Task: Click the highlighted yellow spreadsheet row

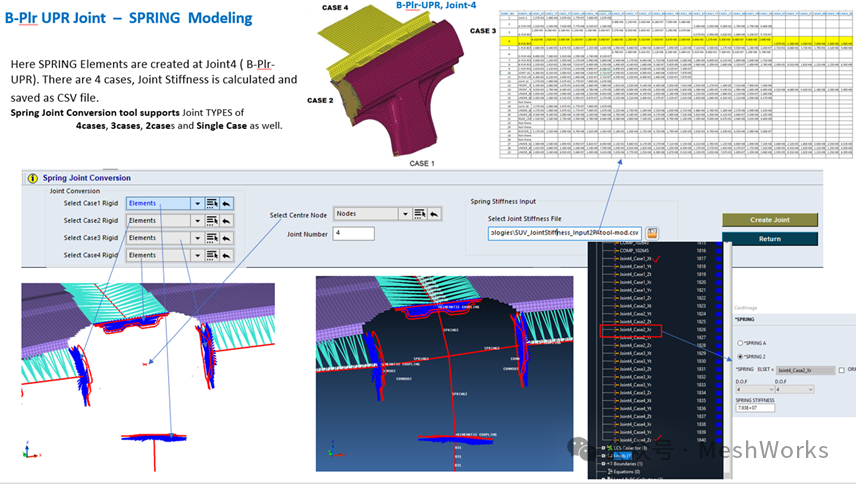Action: (676, 40)
